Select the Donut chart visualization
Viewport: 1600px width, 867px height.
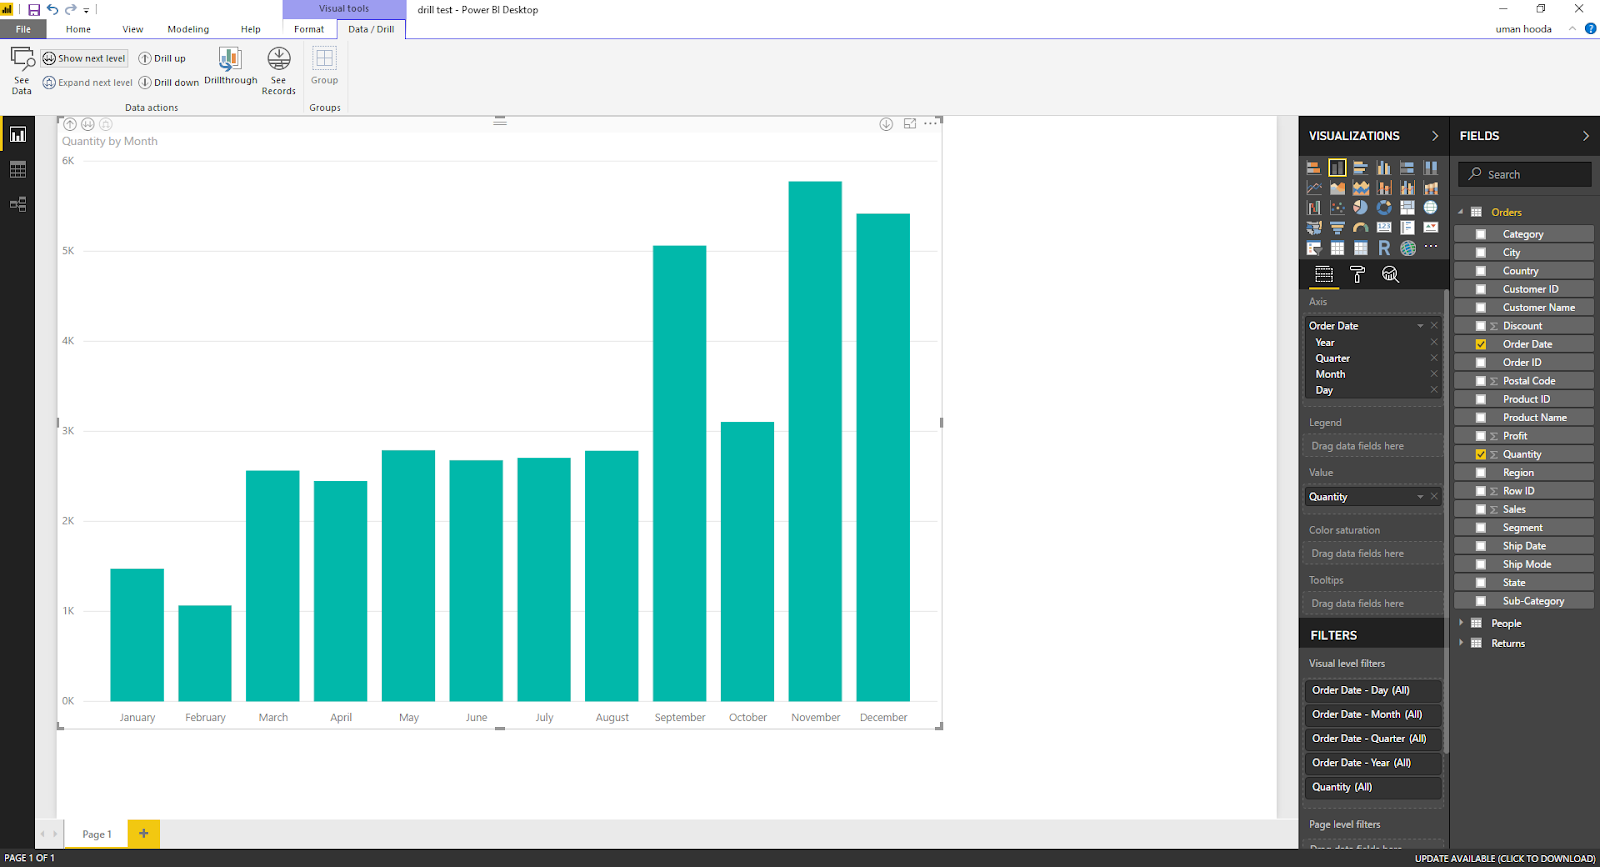1384,208
